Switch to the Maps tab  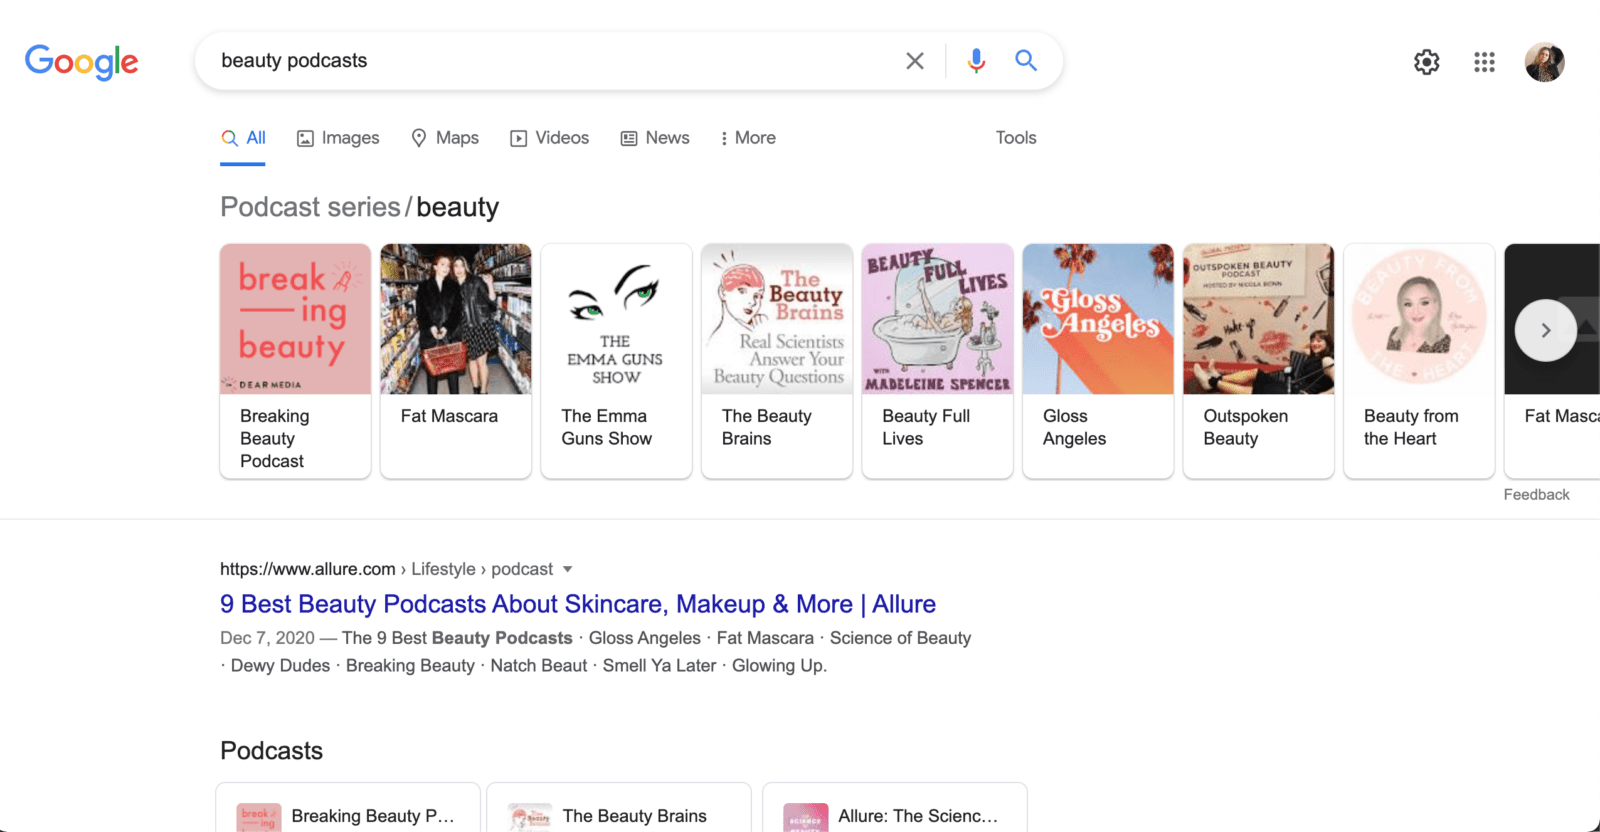pyautogui.click(x=445, y=138)
